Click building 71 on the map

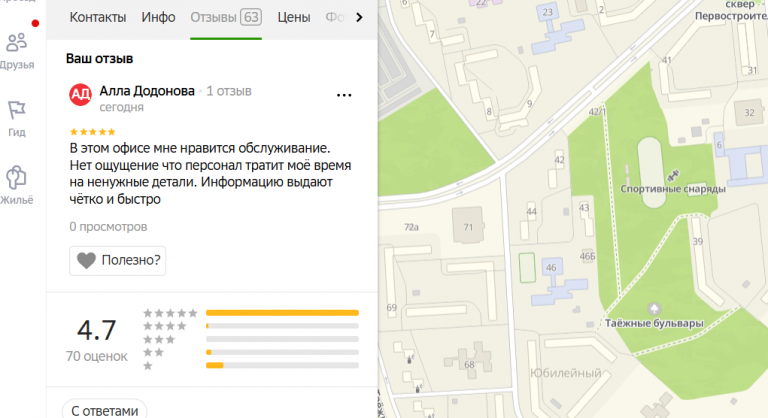[x=468, y=227]
